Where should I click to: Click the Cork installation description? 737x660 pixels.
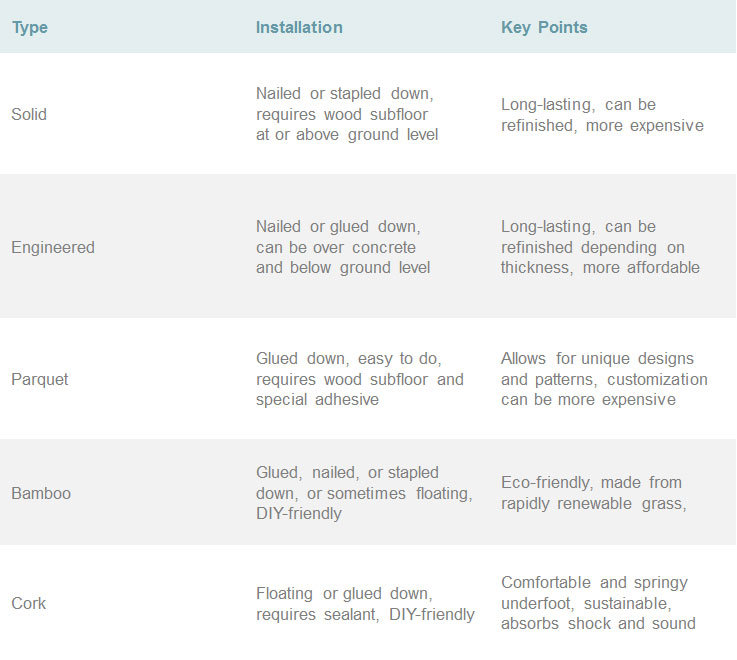point(364,604)
